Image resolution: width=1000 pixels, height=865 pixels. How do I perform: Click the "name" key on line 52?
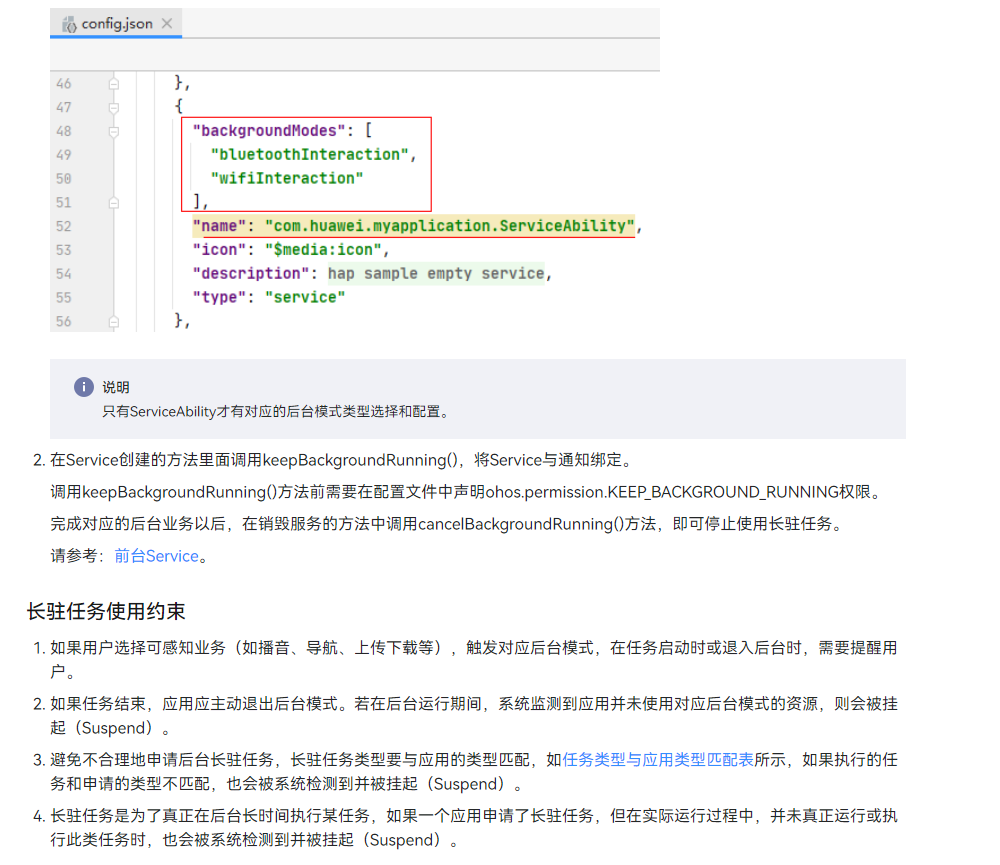pos(219,226)
